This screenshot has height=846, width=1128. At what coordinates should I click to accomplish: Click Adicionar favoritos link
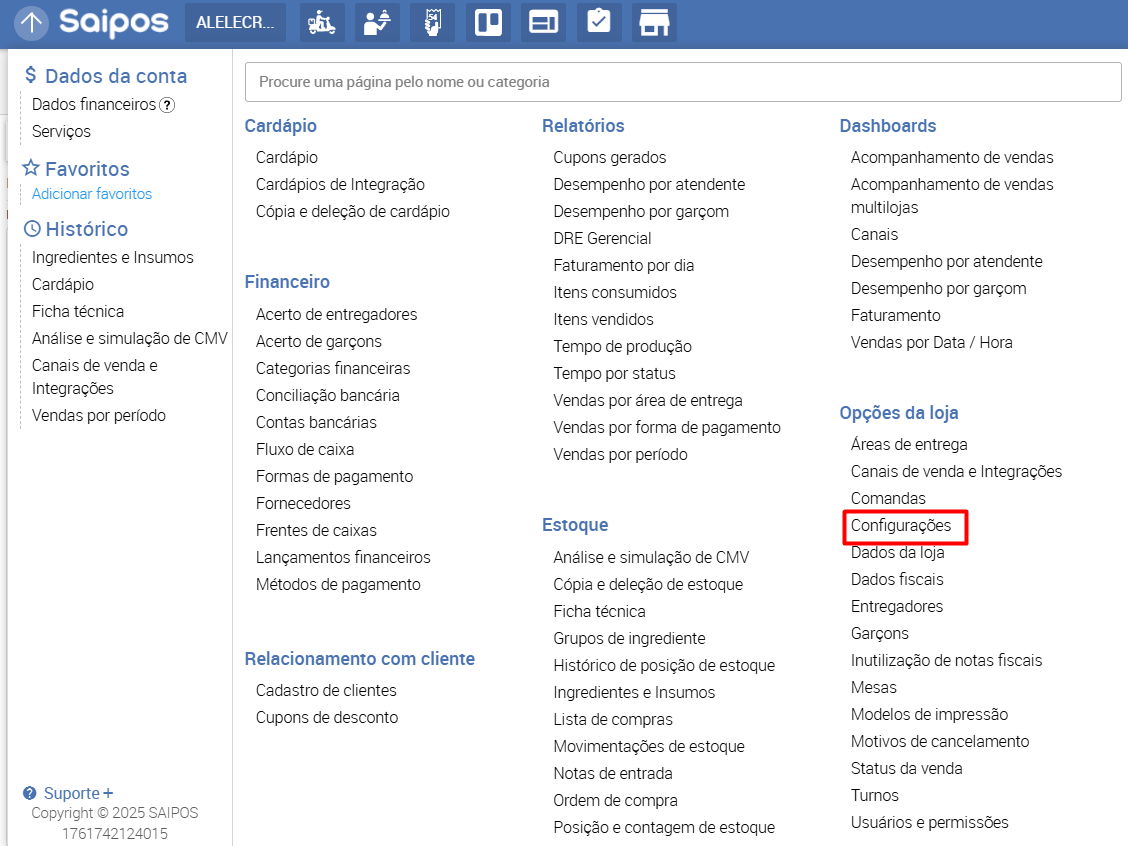(92, 194)
